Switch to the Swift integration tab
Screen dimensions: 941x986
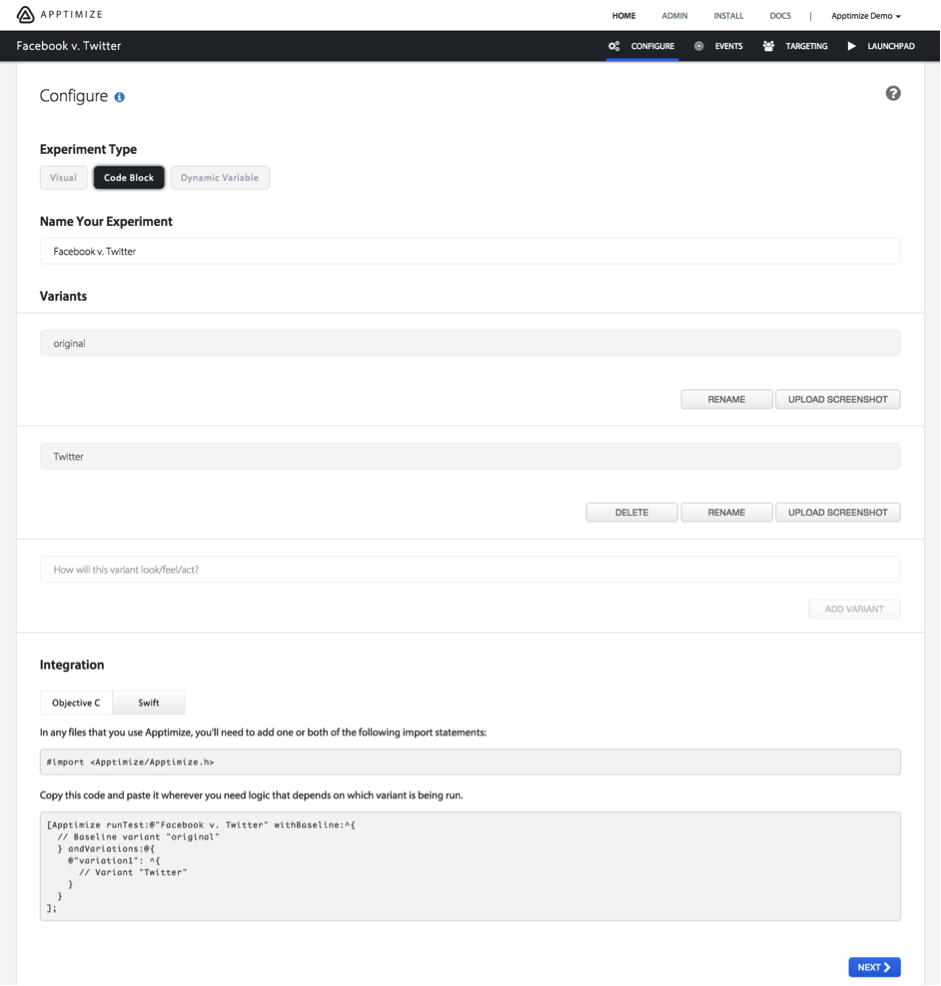pos(148,702)
